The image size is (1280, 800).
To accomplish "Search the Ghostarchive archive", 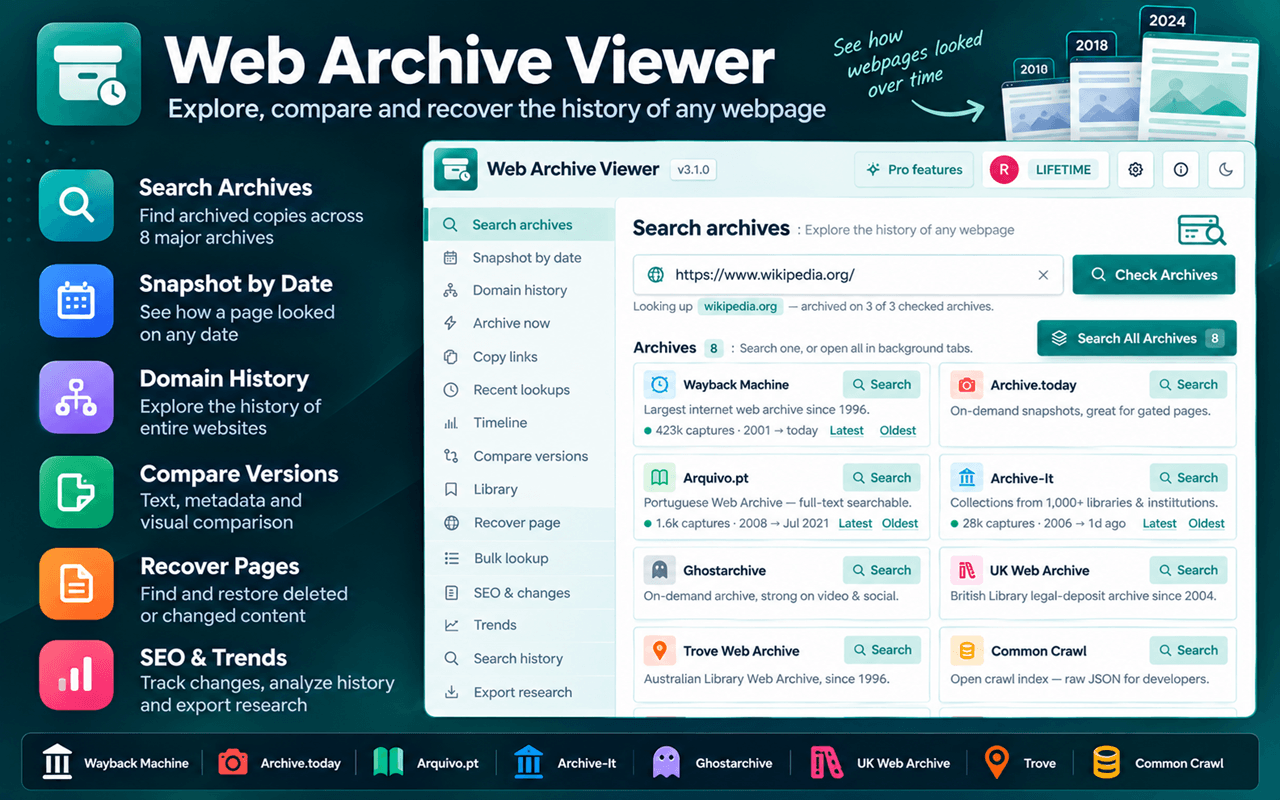I will coord(881,570).
